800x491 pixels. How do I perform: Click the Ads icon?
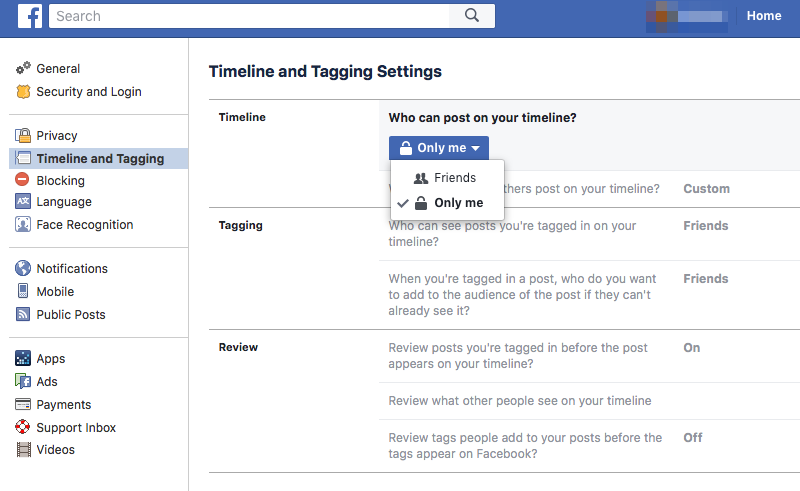23,381
